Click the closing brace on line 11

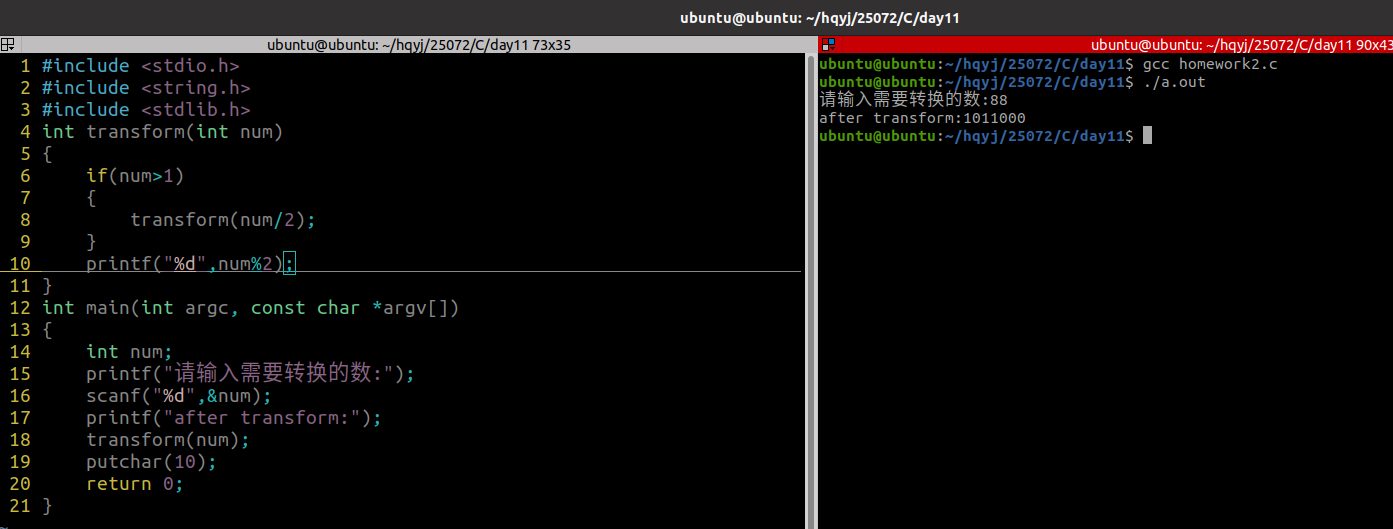pos(47,286)
